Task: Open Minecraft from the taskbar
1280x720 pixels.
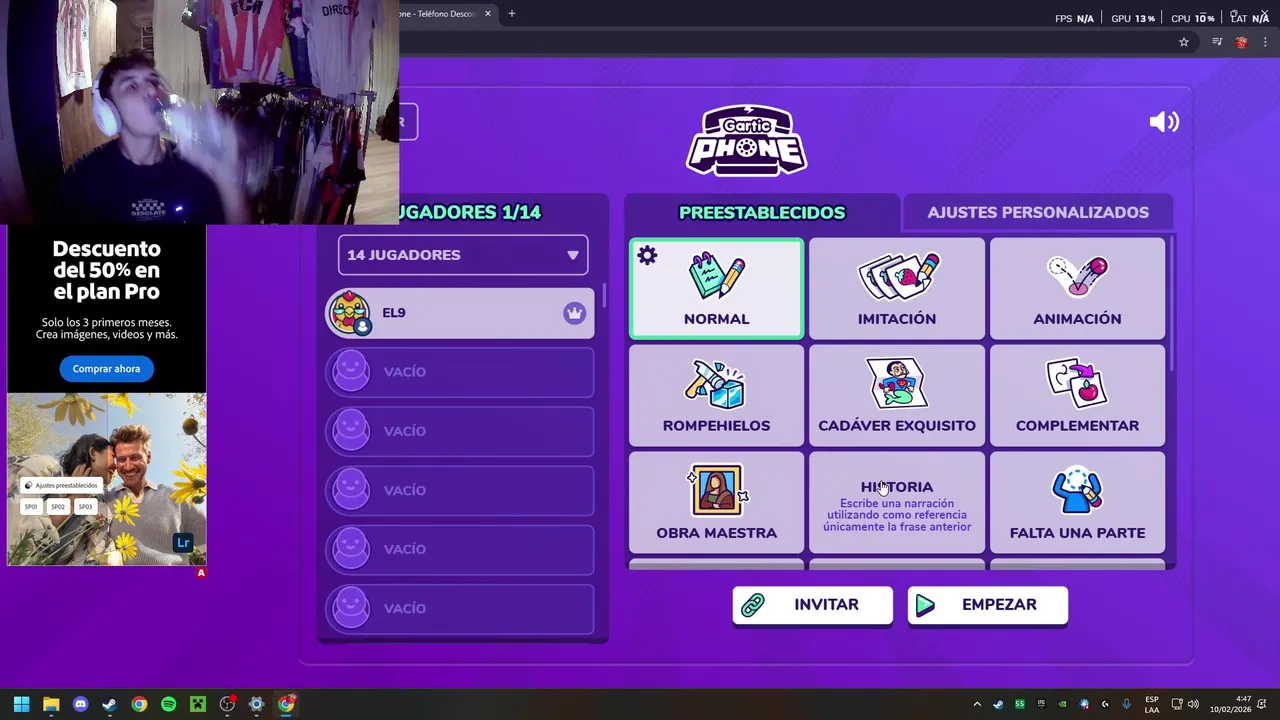Action: click(198, 704)
